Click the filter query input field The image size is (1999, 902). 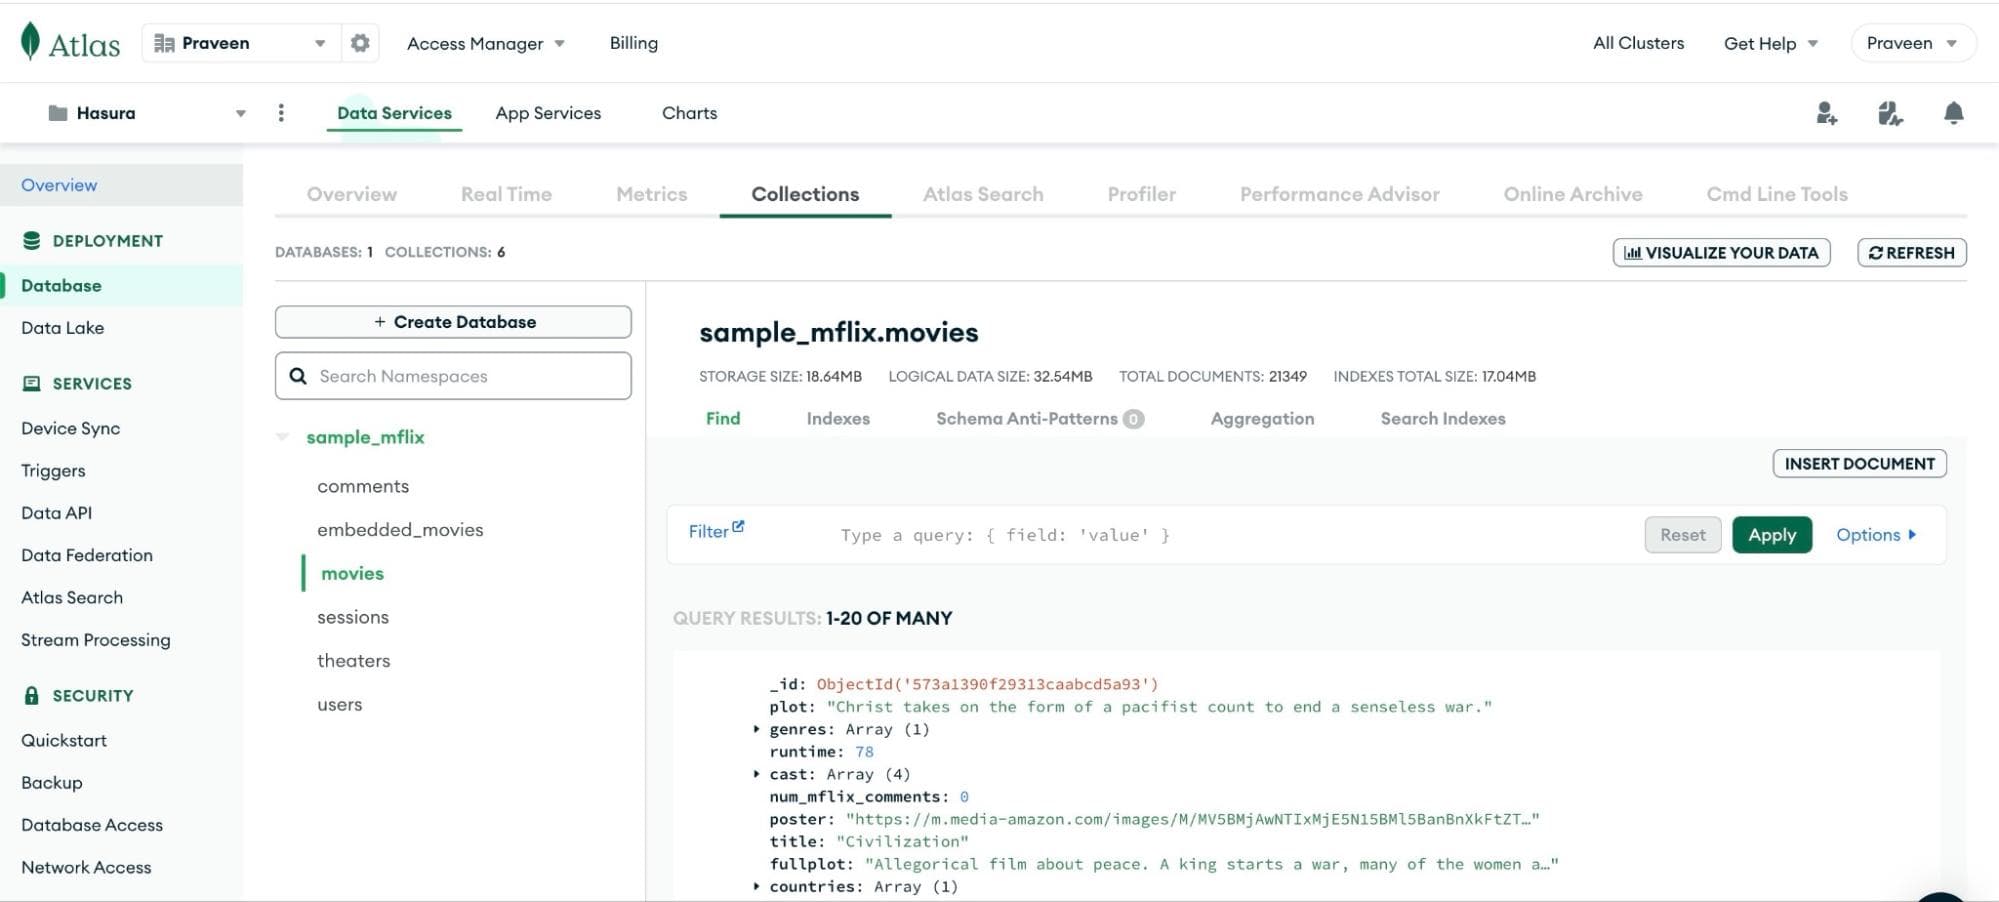(x=1200, y=535)
